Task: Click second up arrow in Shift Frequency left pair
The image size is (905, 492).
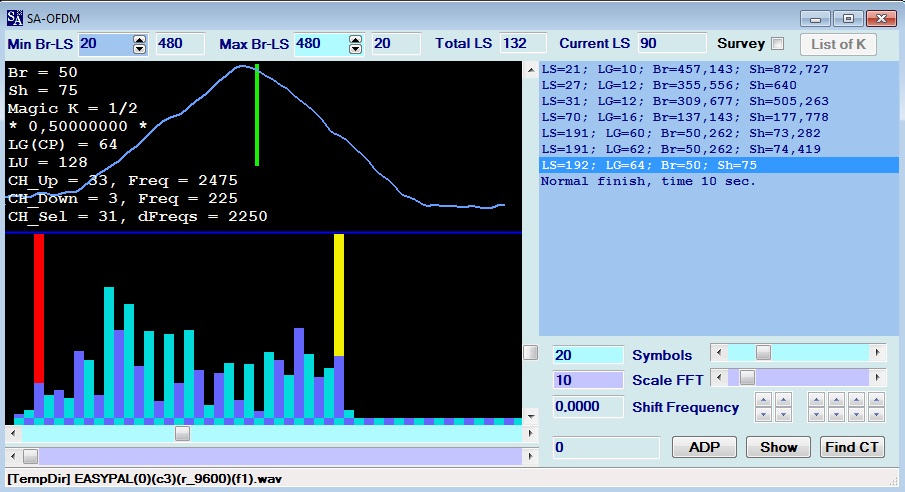Action: click(783, 400)
